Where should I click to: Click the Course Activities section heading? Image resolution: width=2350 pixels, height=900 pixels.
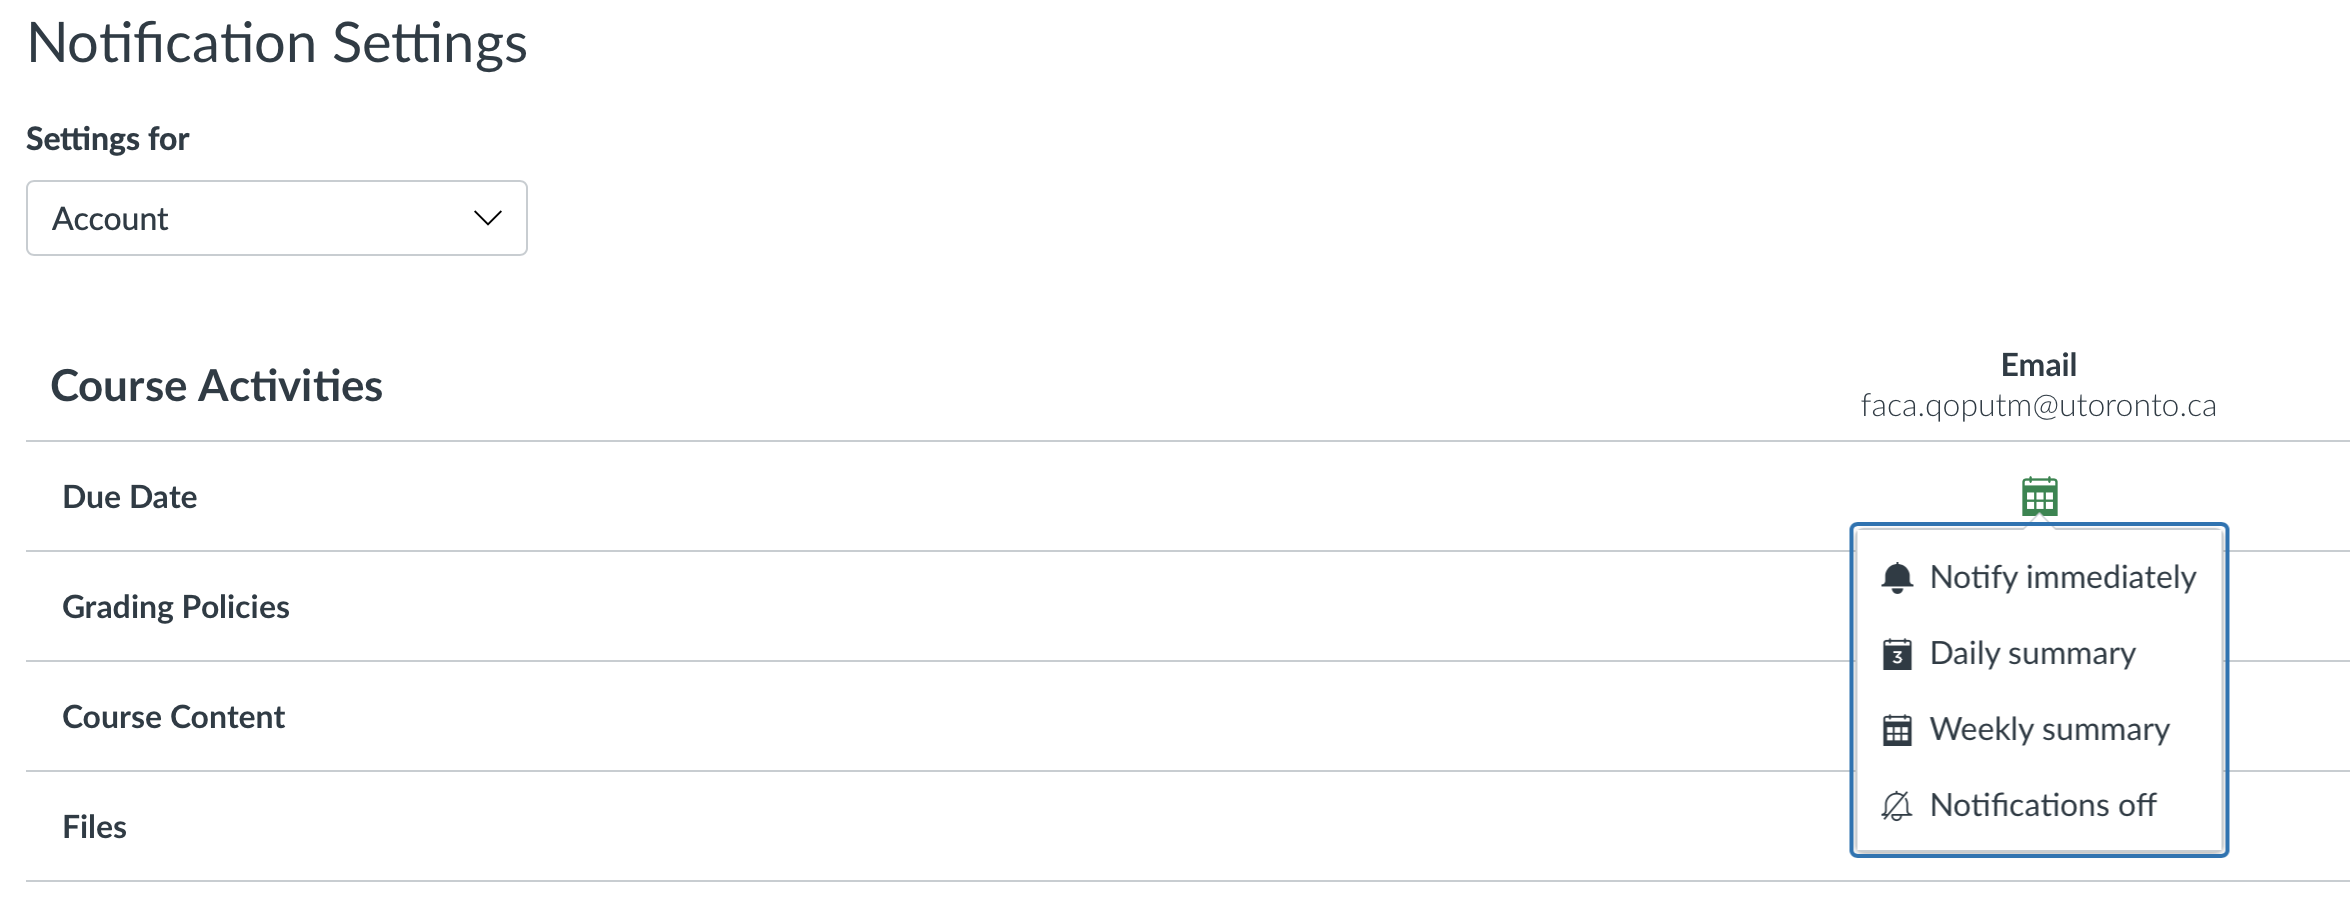click(x=217, y=386)
